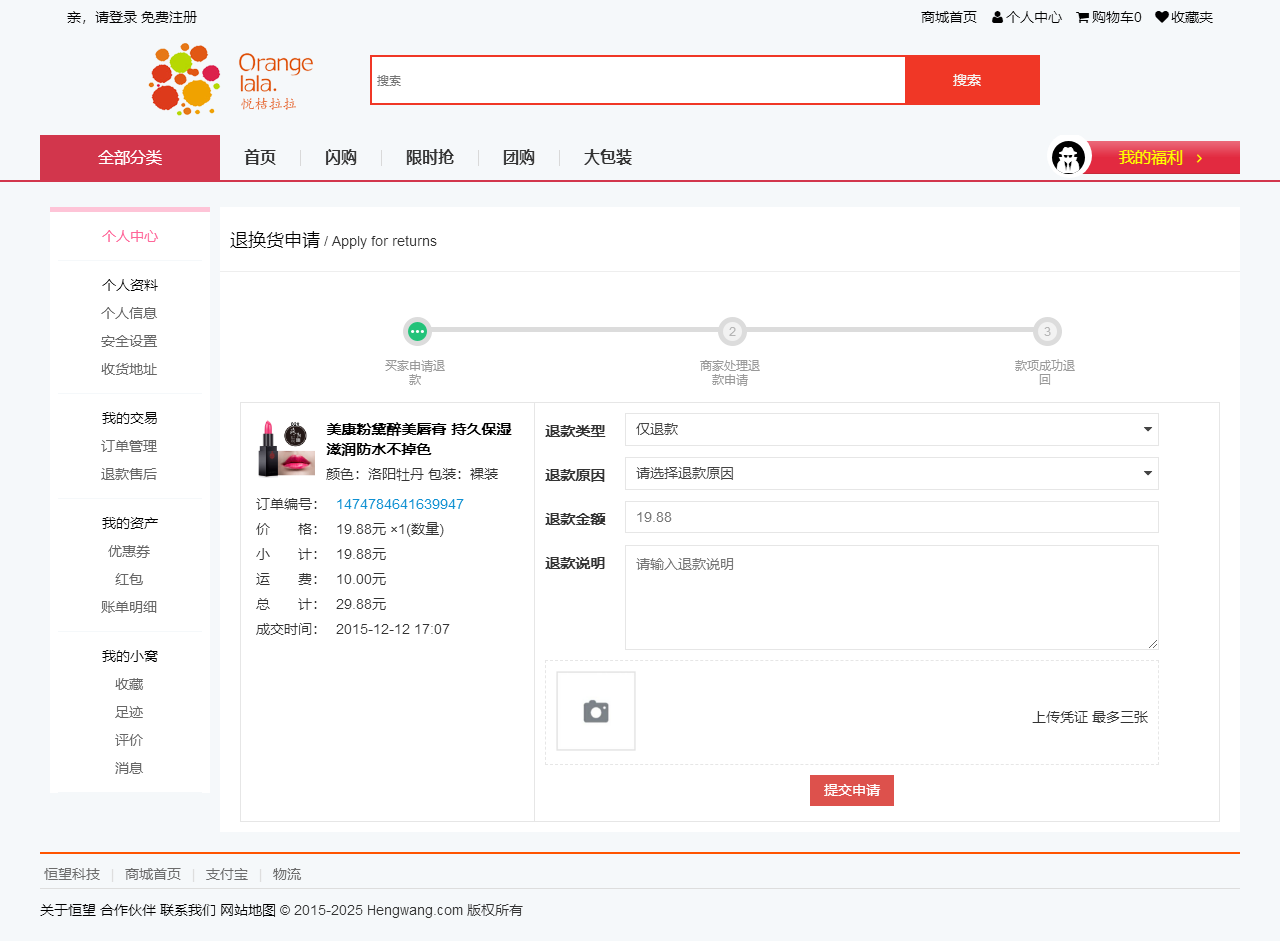Open the 全部分类 category menu

(130, 158)
